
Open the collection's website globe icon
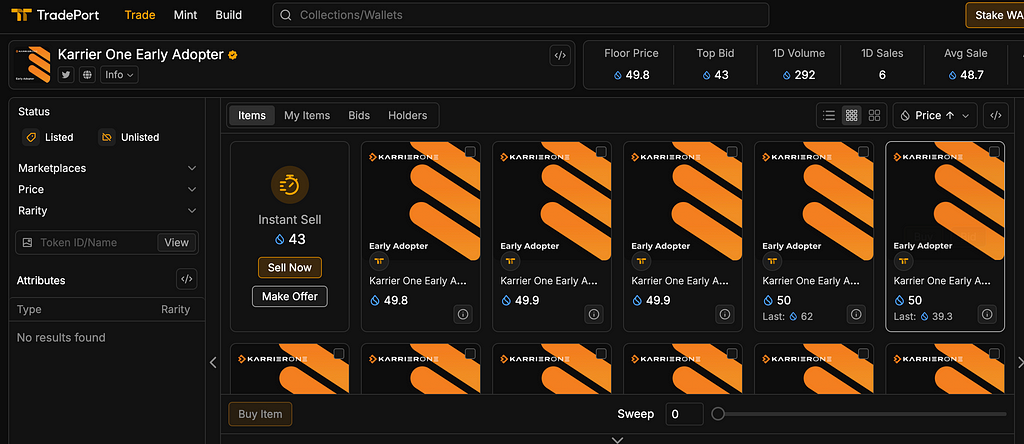pos(87,75)
